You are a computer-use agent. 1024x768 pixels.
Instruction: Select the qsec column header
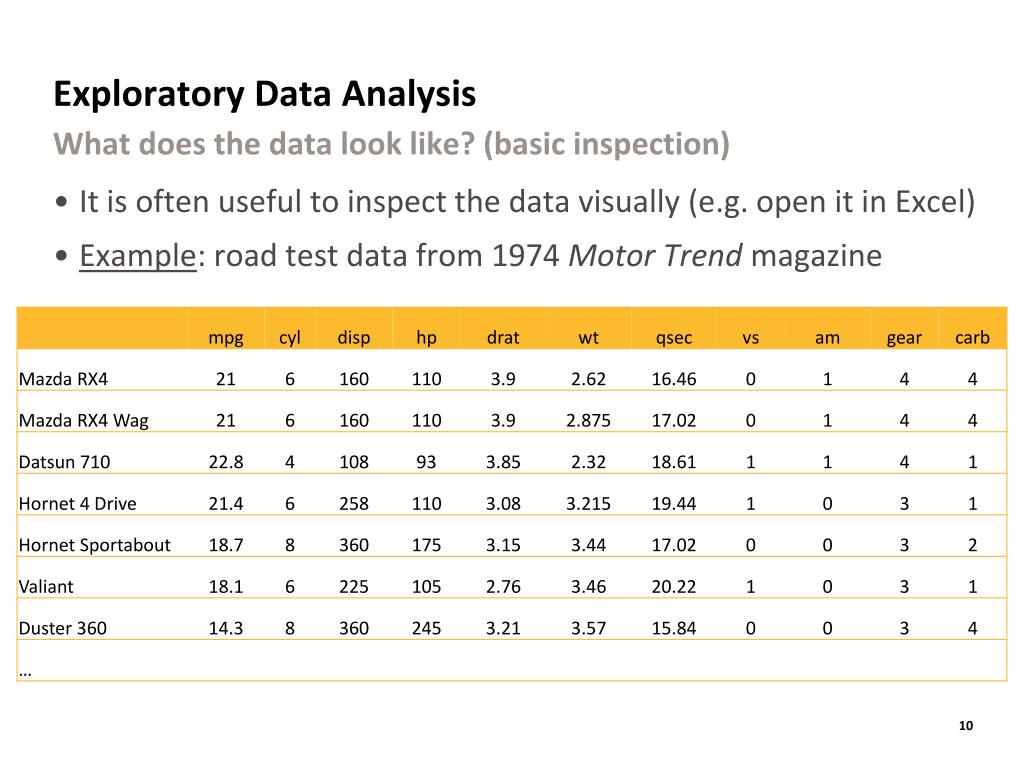674,338
